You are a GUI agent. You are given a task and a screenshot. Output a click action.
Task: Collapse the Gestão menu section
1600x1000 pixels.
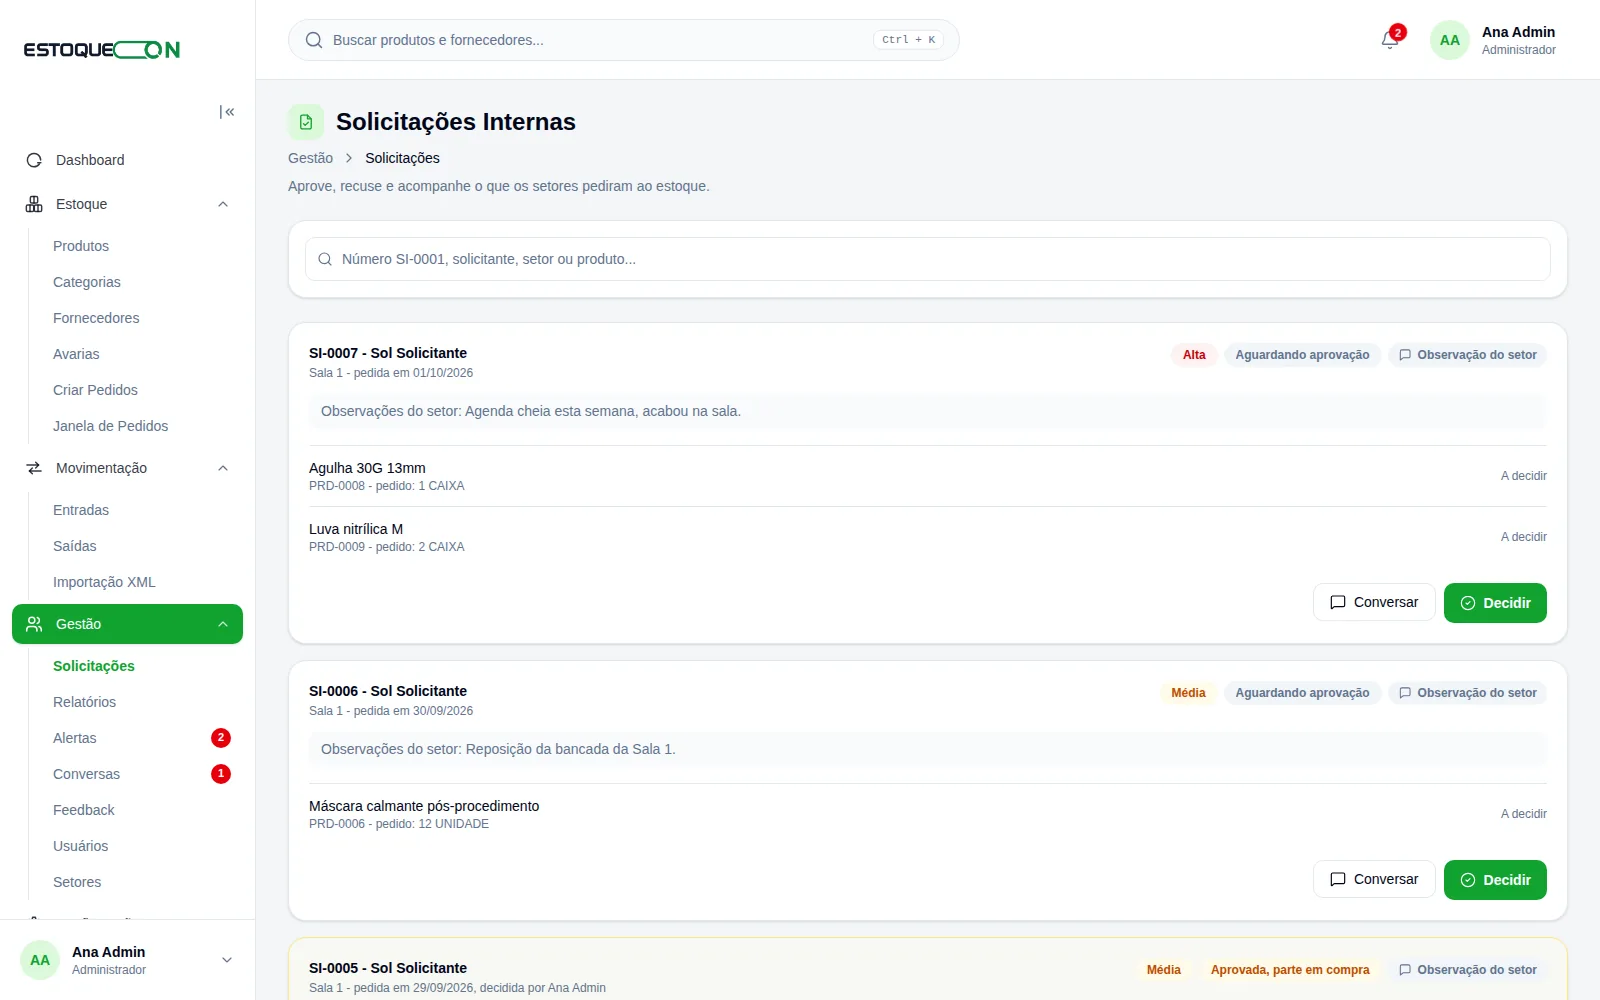tap(223, 624)
